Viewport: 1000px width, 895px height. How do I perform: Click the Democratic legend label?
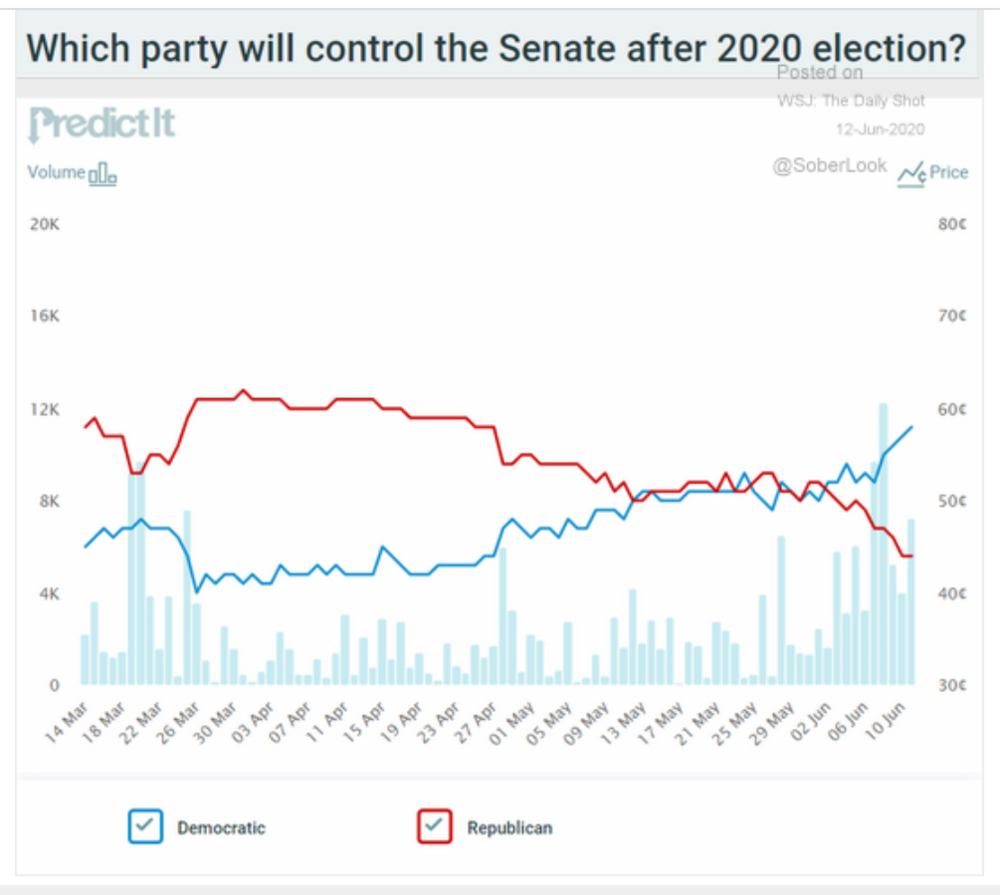[x=221, y=828]
